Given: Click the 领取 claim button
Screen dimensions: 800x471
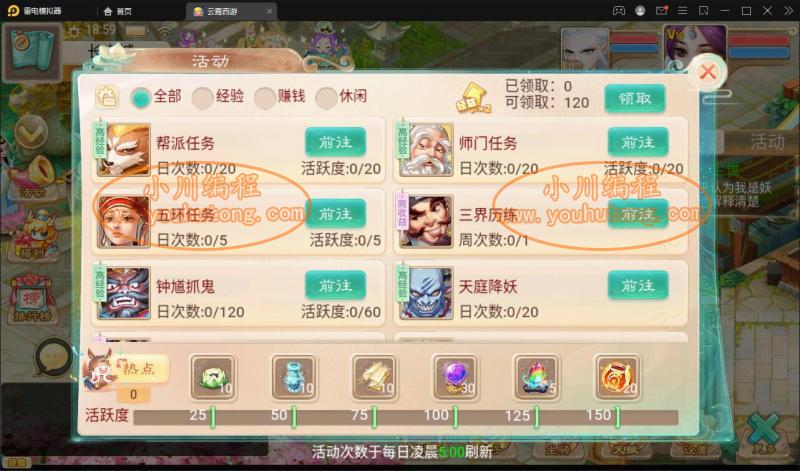Looking at the screenshot, I should pyautogui.click(x=635, y=98).
